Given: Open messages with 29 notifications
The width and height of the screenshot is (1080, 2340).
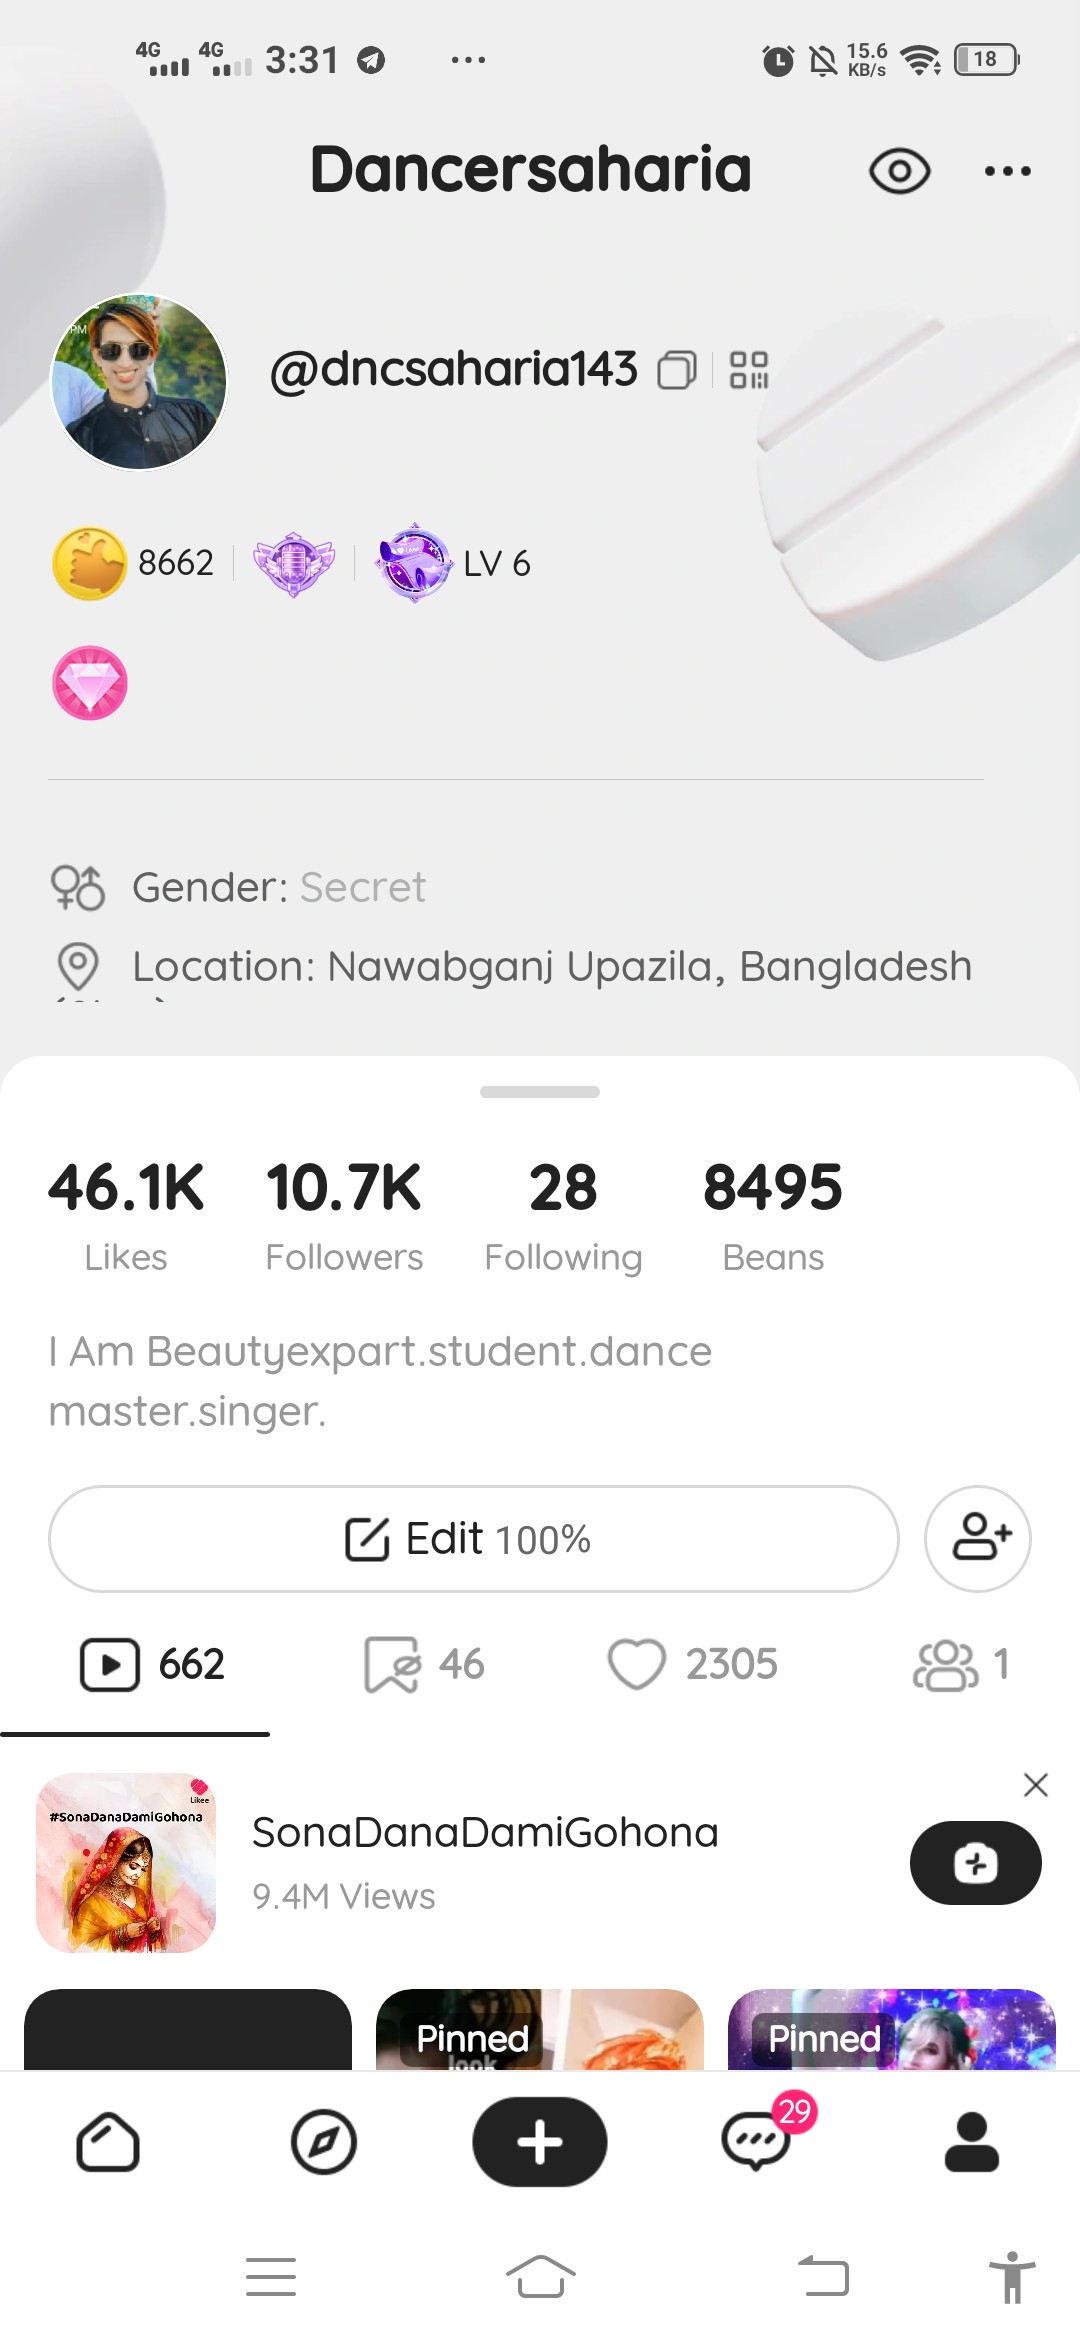Looking at the screenshot, I should point(757,2142).
